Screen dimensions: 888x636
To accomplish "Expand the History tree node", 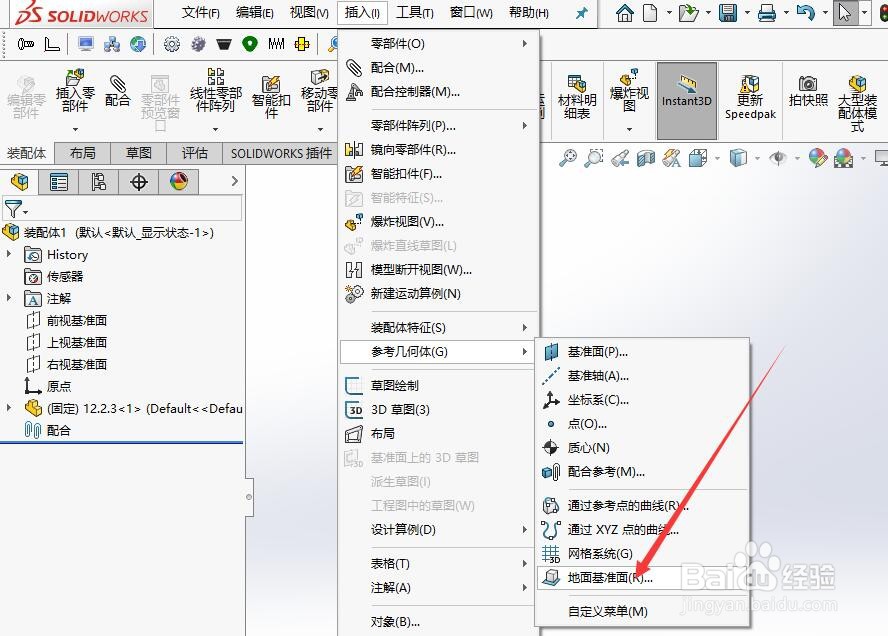I will 8,254.
